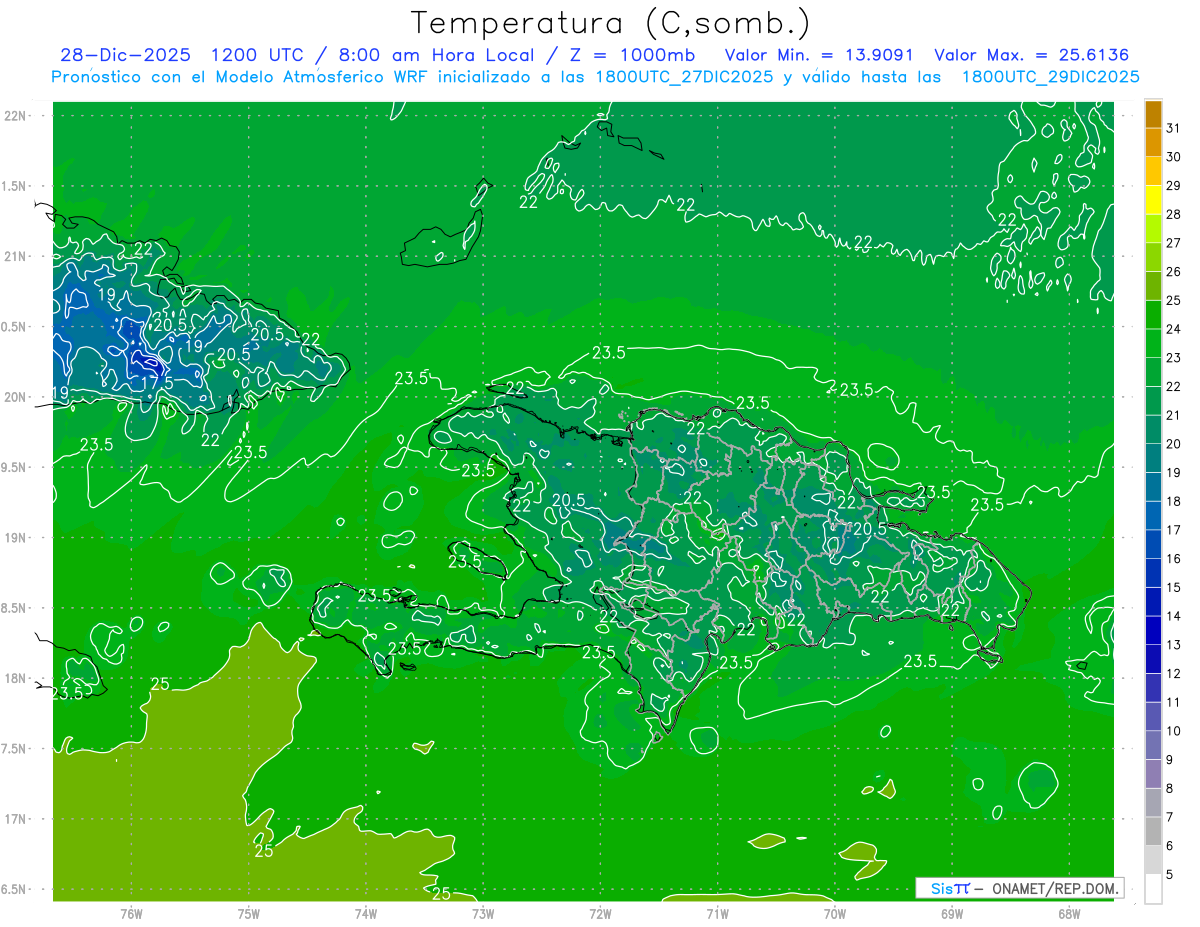Select the title 'Temperatura (C,somb.)'
Screen dimensions: 1200x927
(x=611, y=22)
